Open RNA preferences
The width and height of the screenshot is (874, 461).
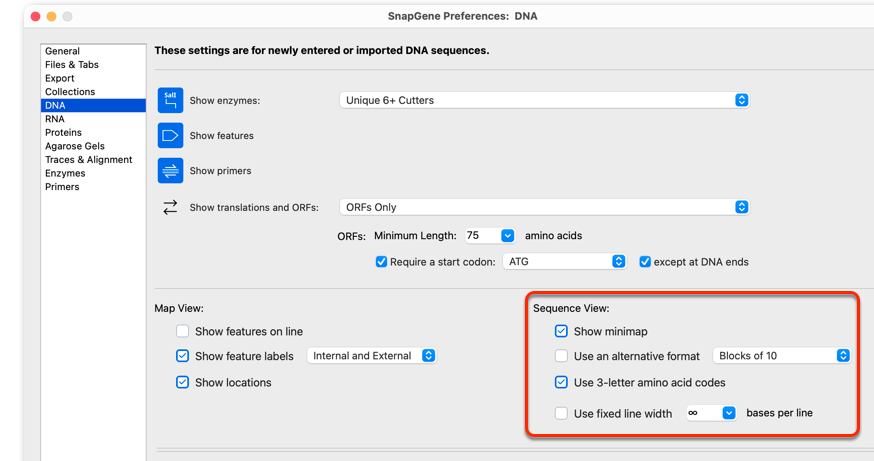[93, 119]
